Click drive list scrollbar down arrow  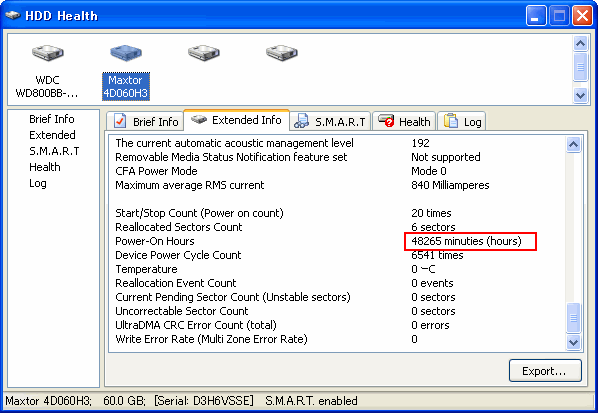point(580,95)
